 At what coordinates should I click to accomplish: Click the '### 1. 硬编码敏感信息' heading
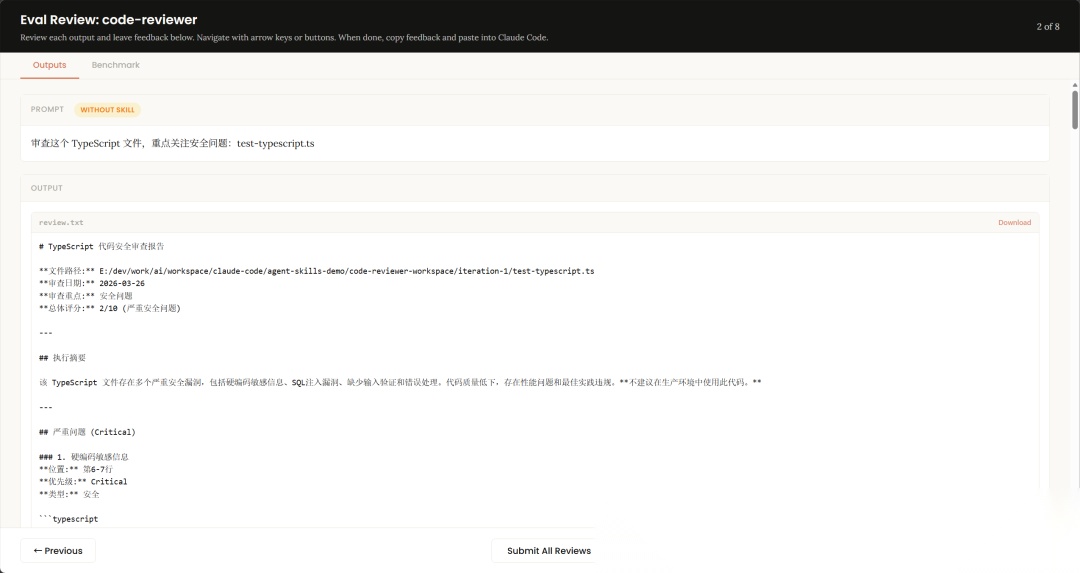click(x=84, y=457)
